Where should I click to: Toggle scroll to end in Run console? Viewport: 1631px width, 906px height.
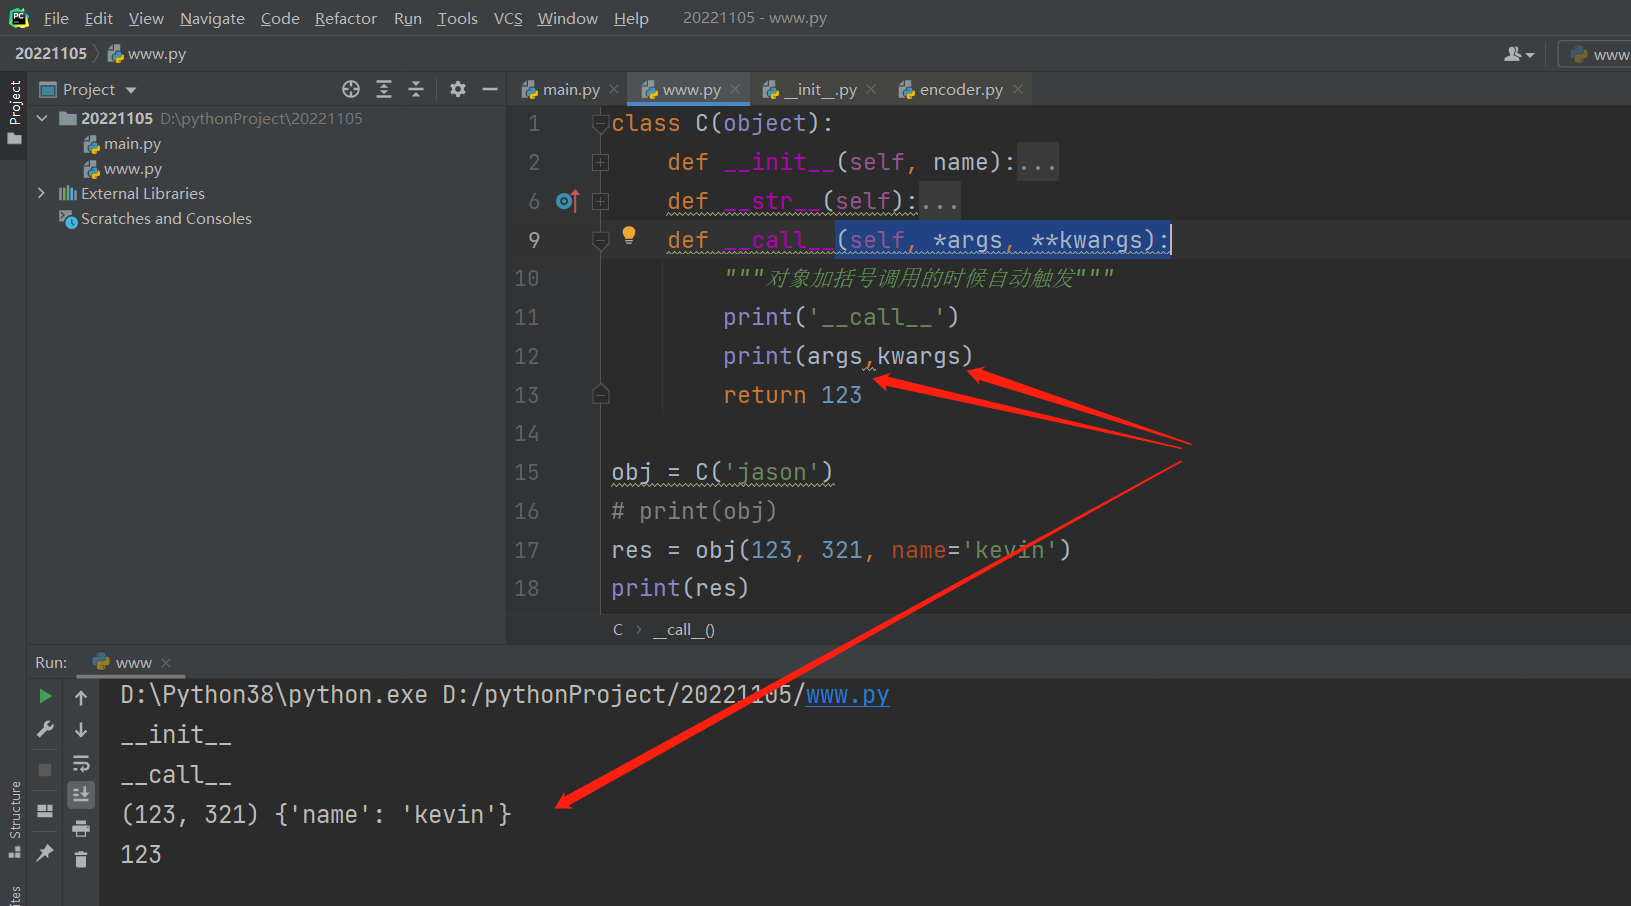click(81, 794)
